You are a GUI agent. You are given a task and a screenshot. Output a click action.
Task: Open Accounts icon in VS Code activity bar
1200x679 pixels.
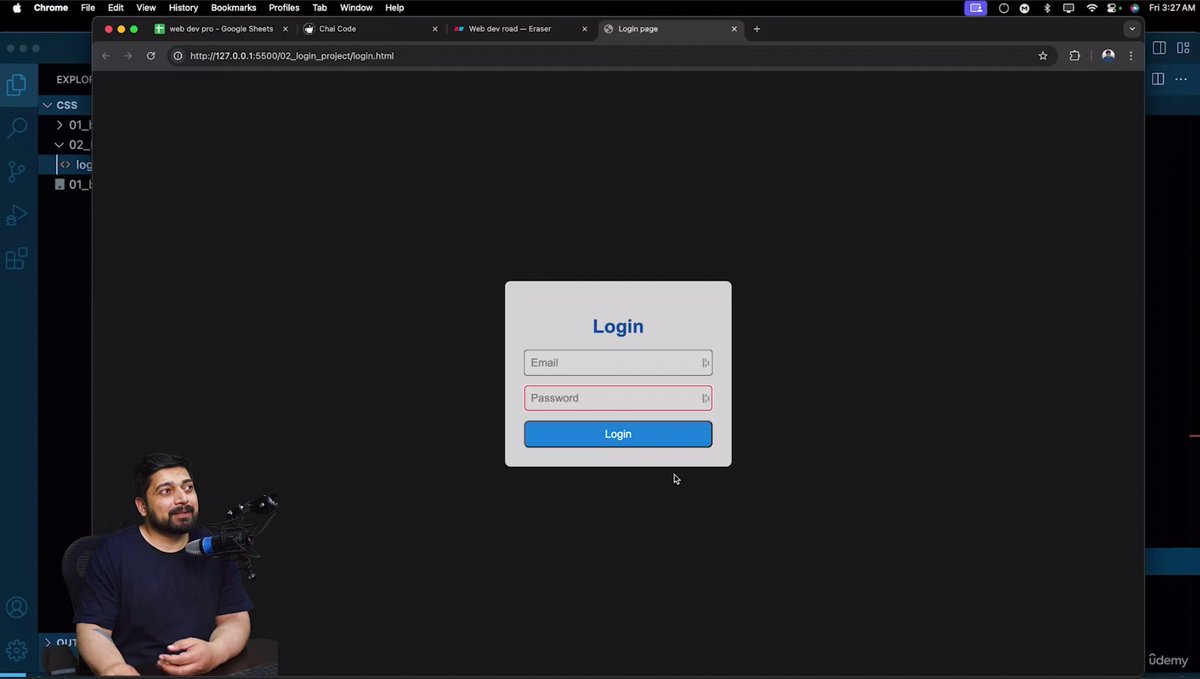point(16,608)
